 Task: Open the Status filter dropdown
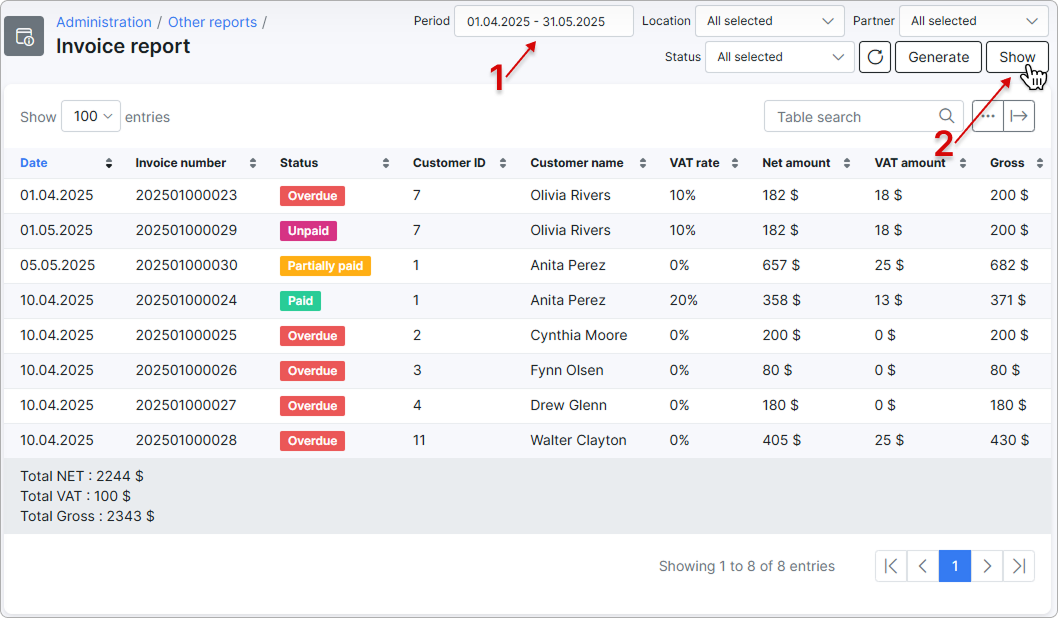[780, 57]
